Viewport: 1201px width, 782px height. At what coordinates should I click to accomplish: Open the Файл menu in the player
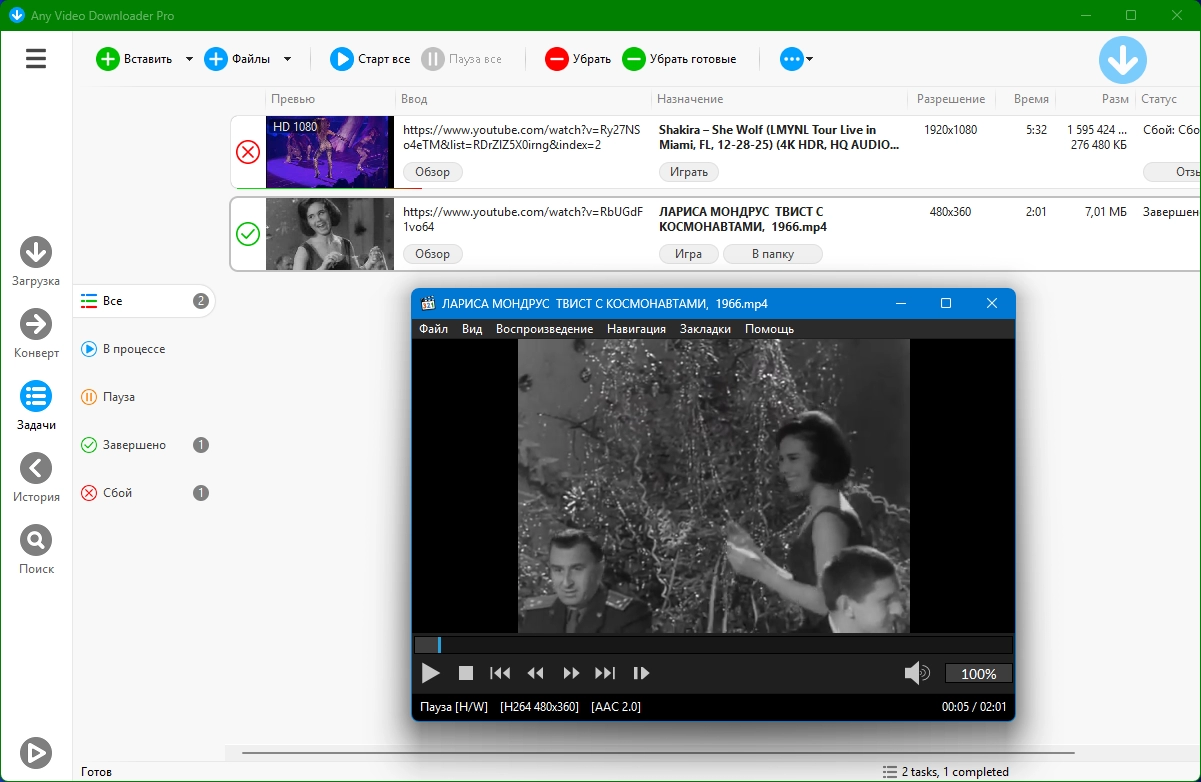433,329
